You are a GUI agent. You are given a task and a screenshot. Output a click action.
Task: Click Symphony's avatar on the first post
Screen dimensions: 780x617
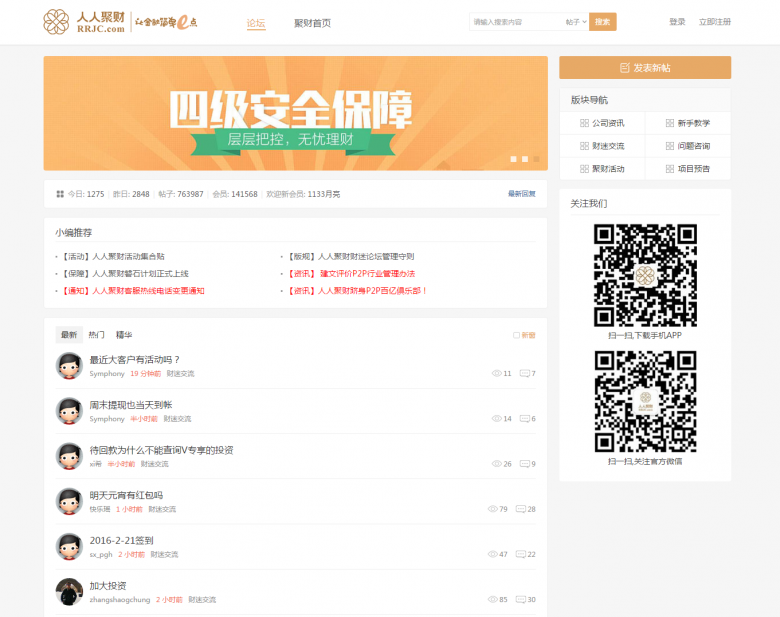[x=69, y=365]
